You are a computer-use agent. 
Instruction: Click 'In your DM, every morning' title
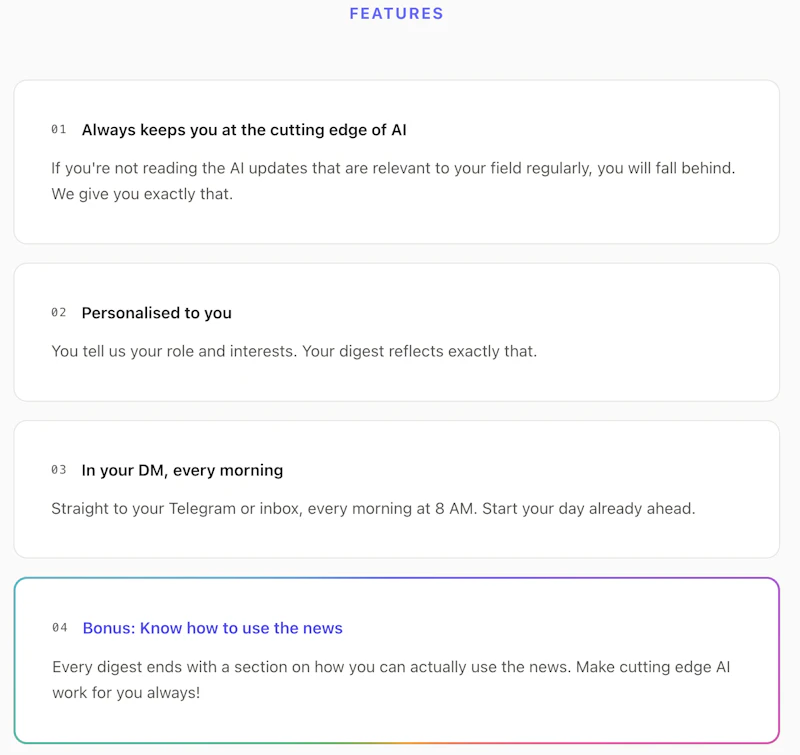(x=182, y=470)
